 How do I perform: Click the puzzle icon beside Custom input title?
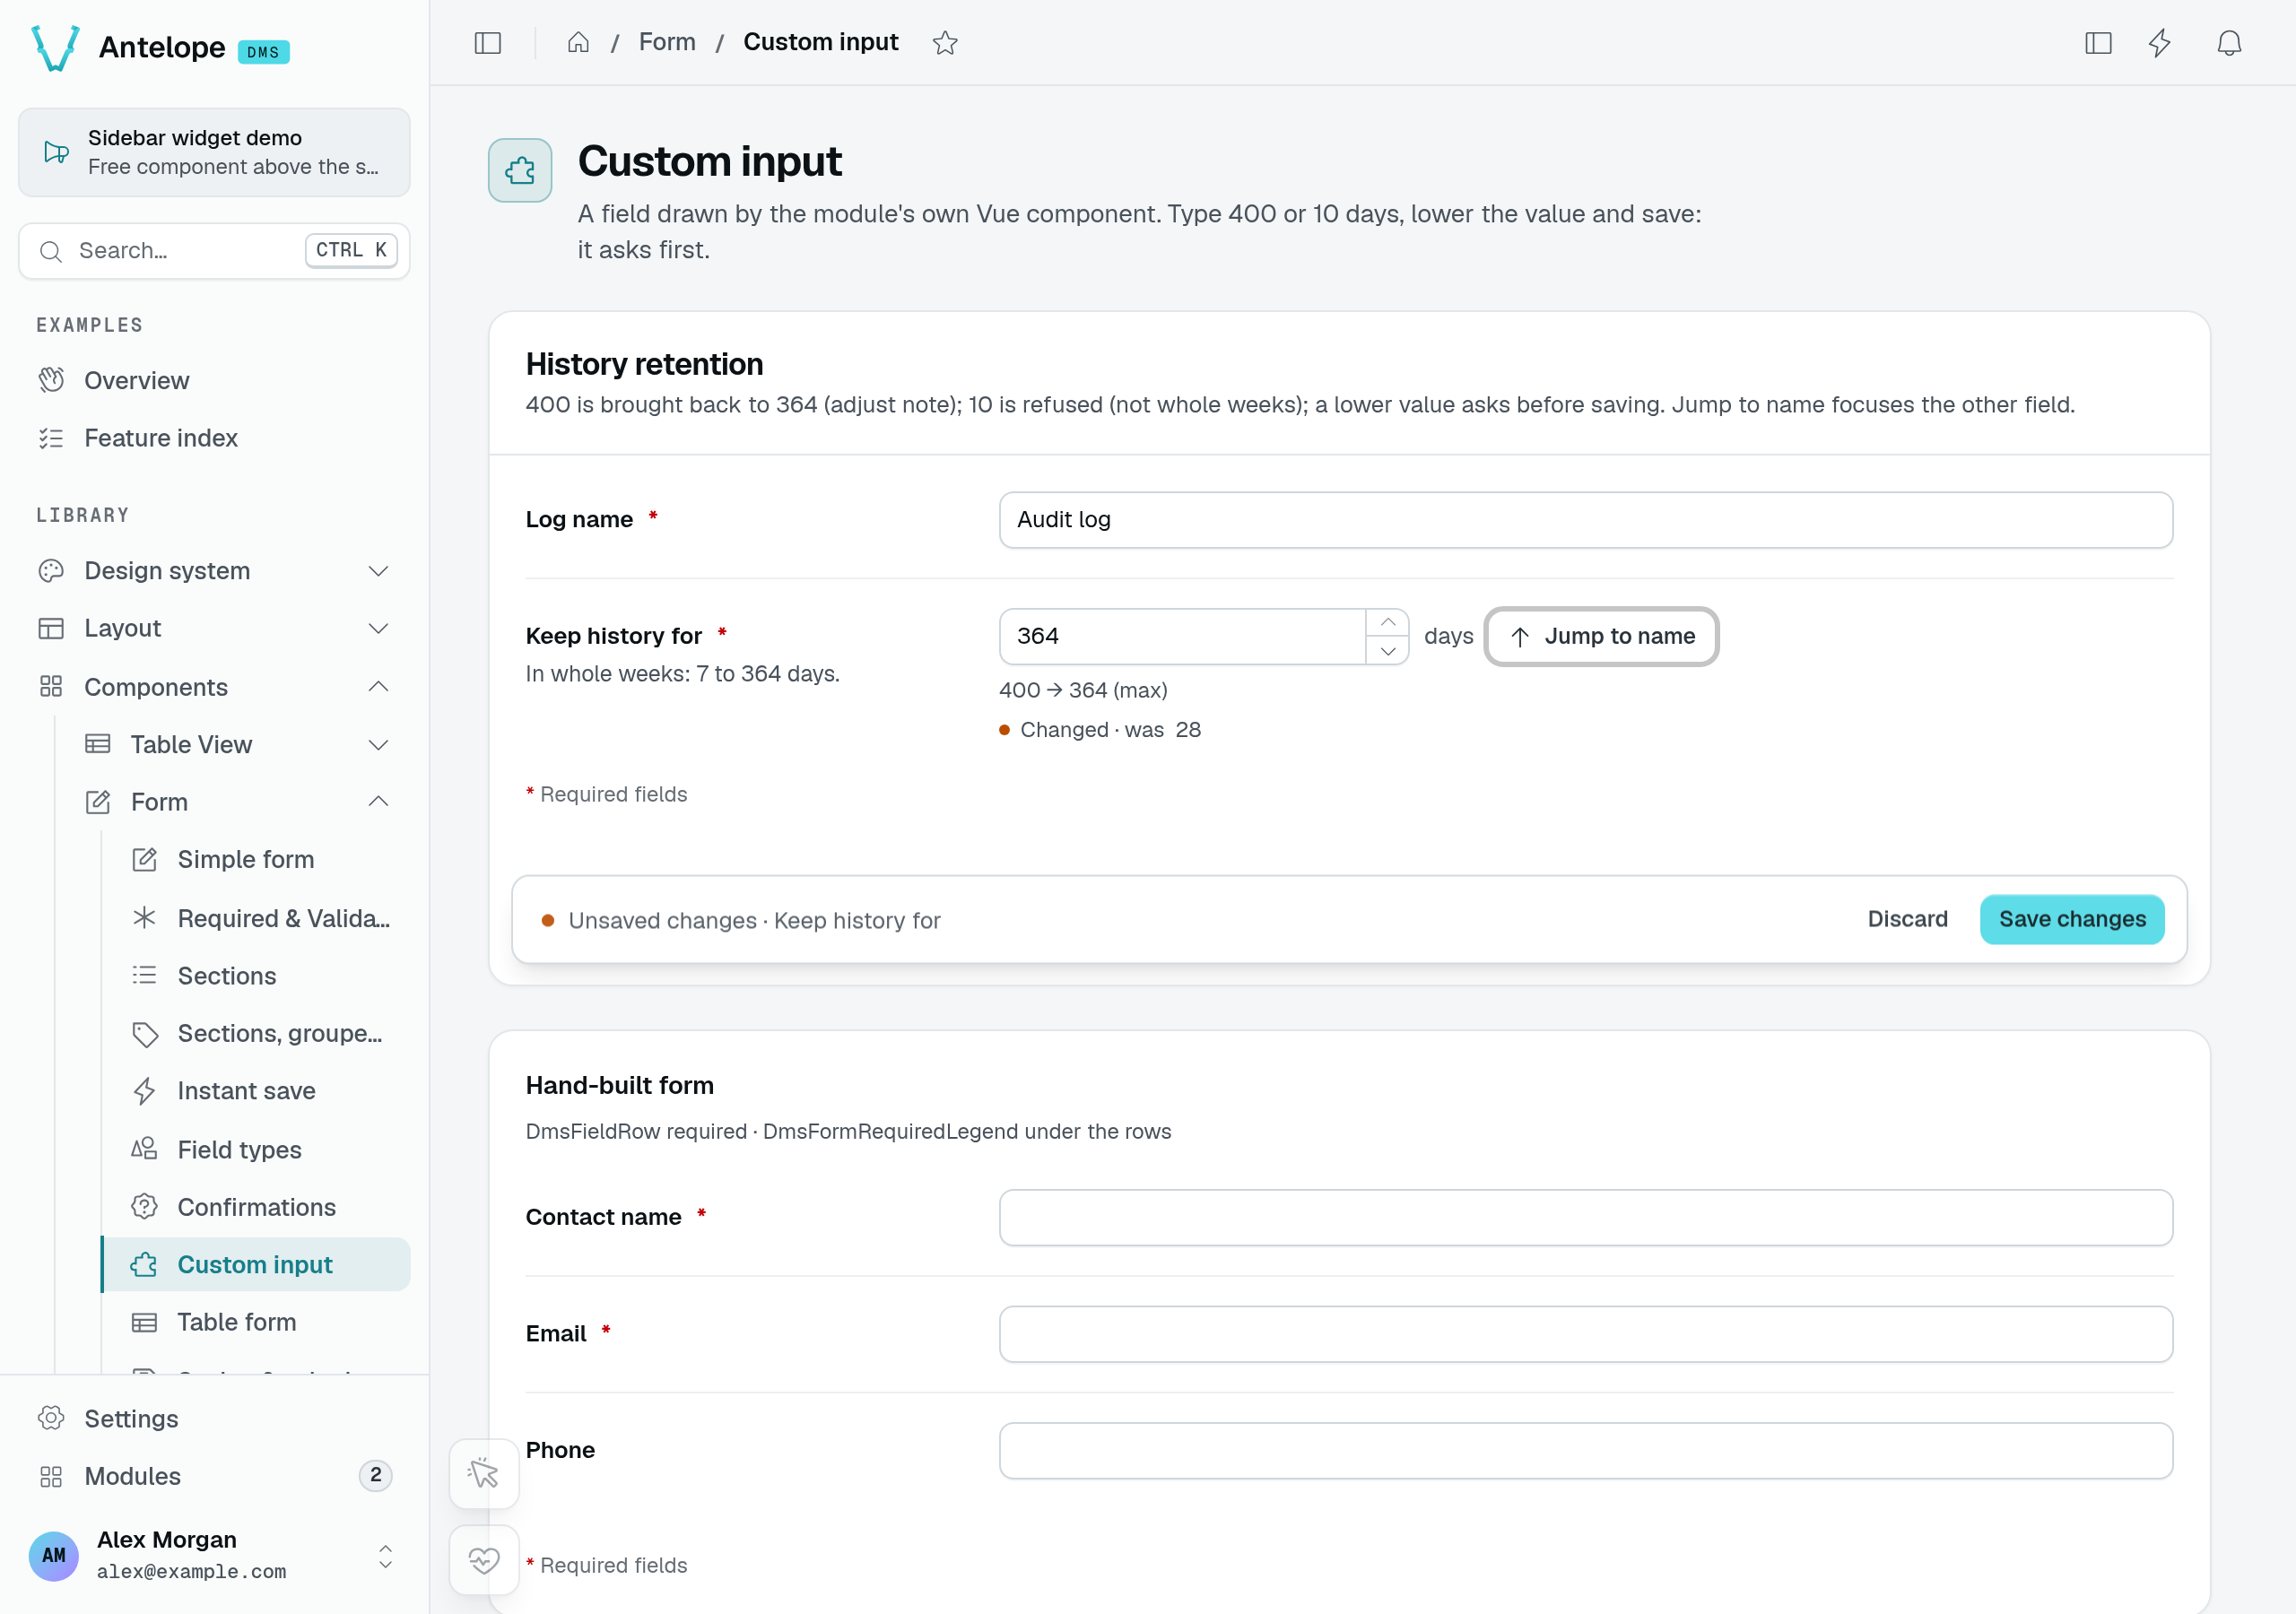click(520, 170)
